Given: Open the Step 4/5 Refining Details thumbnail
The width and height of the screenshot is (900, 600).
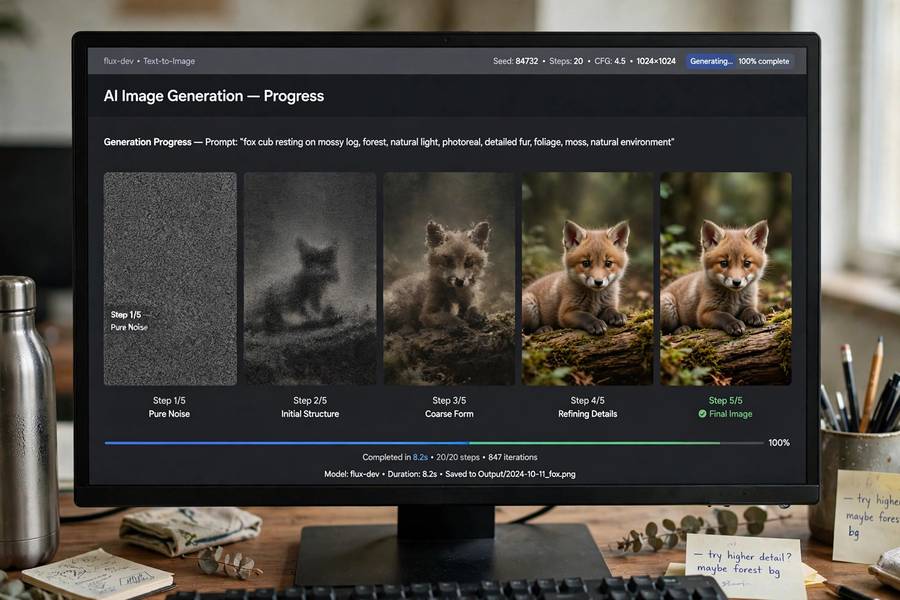Looking at the screenshot, I should (x=587, y=278).
